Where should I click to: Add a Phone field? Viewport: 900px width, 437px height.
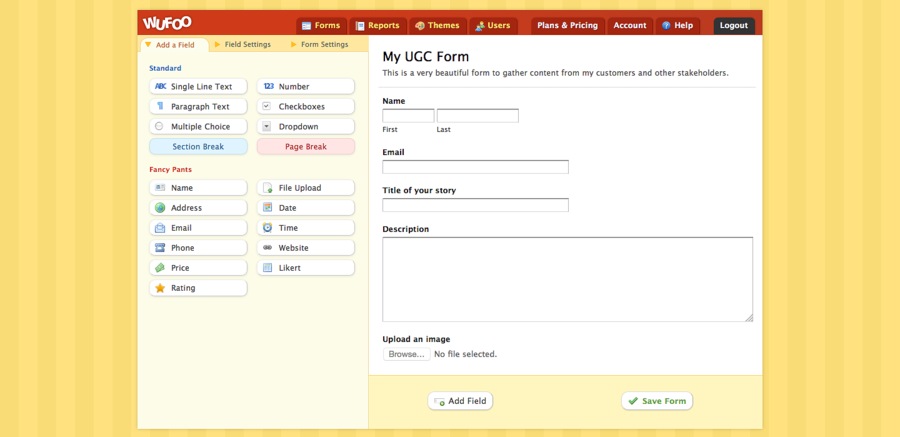click(198, 248)
